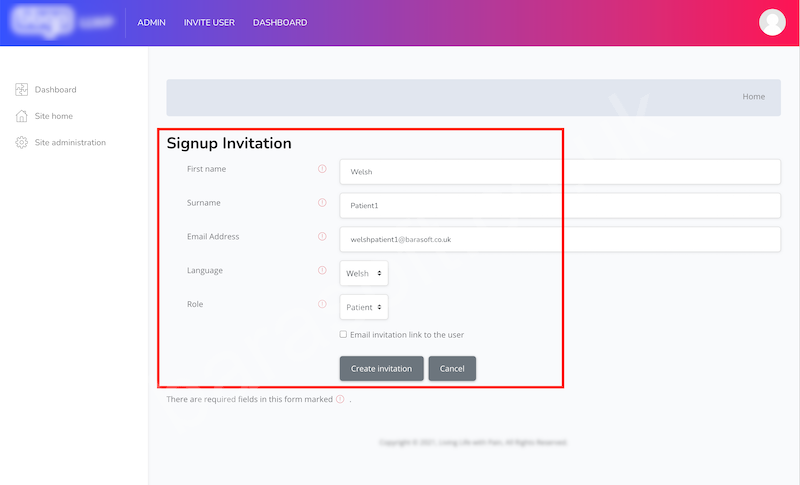Viewport: 800px width, 485px height.
Task: Open the ADMIN menu in top bar
Action: [x=152, y=22]
